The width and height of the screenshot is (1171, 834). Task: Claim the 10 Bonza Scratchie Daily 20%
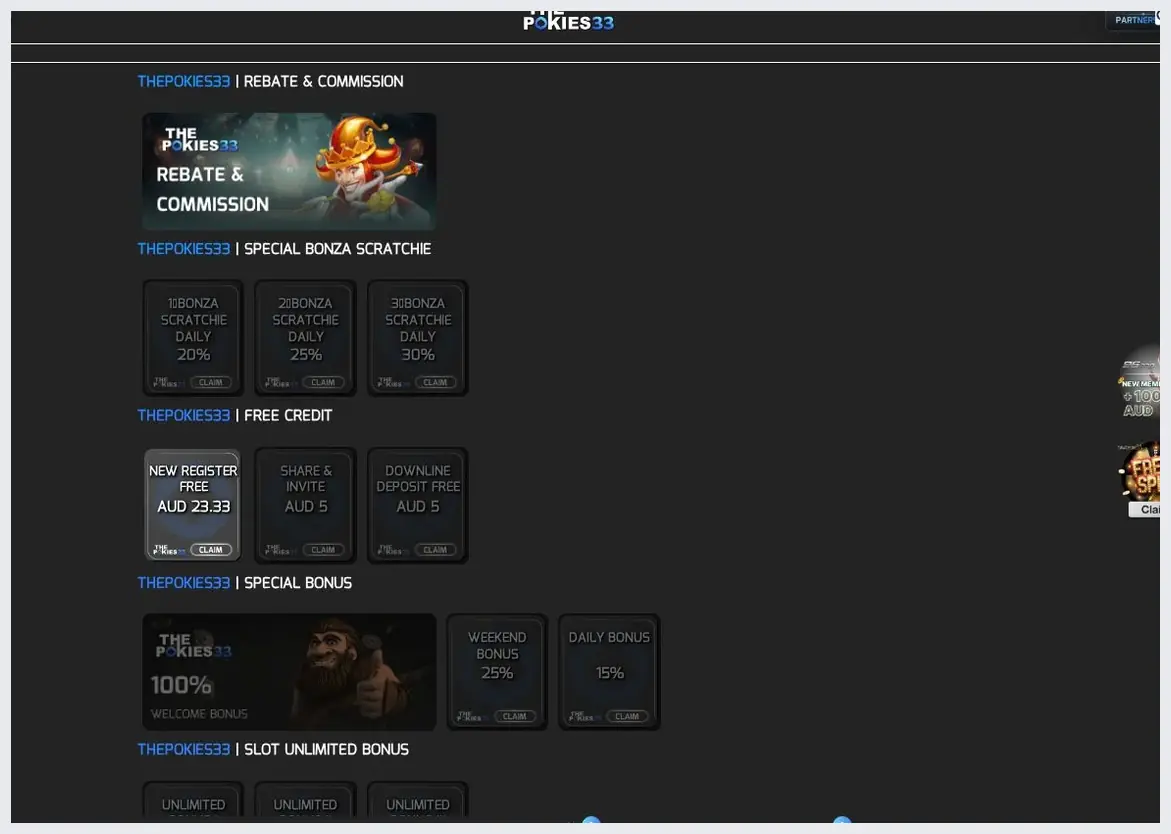[211, 382]
